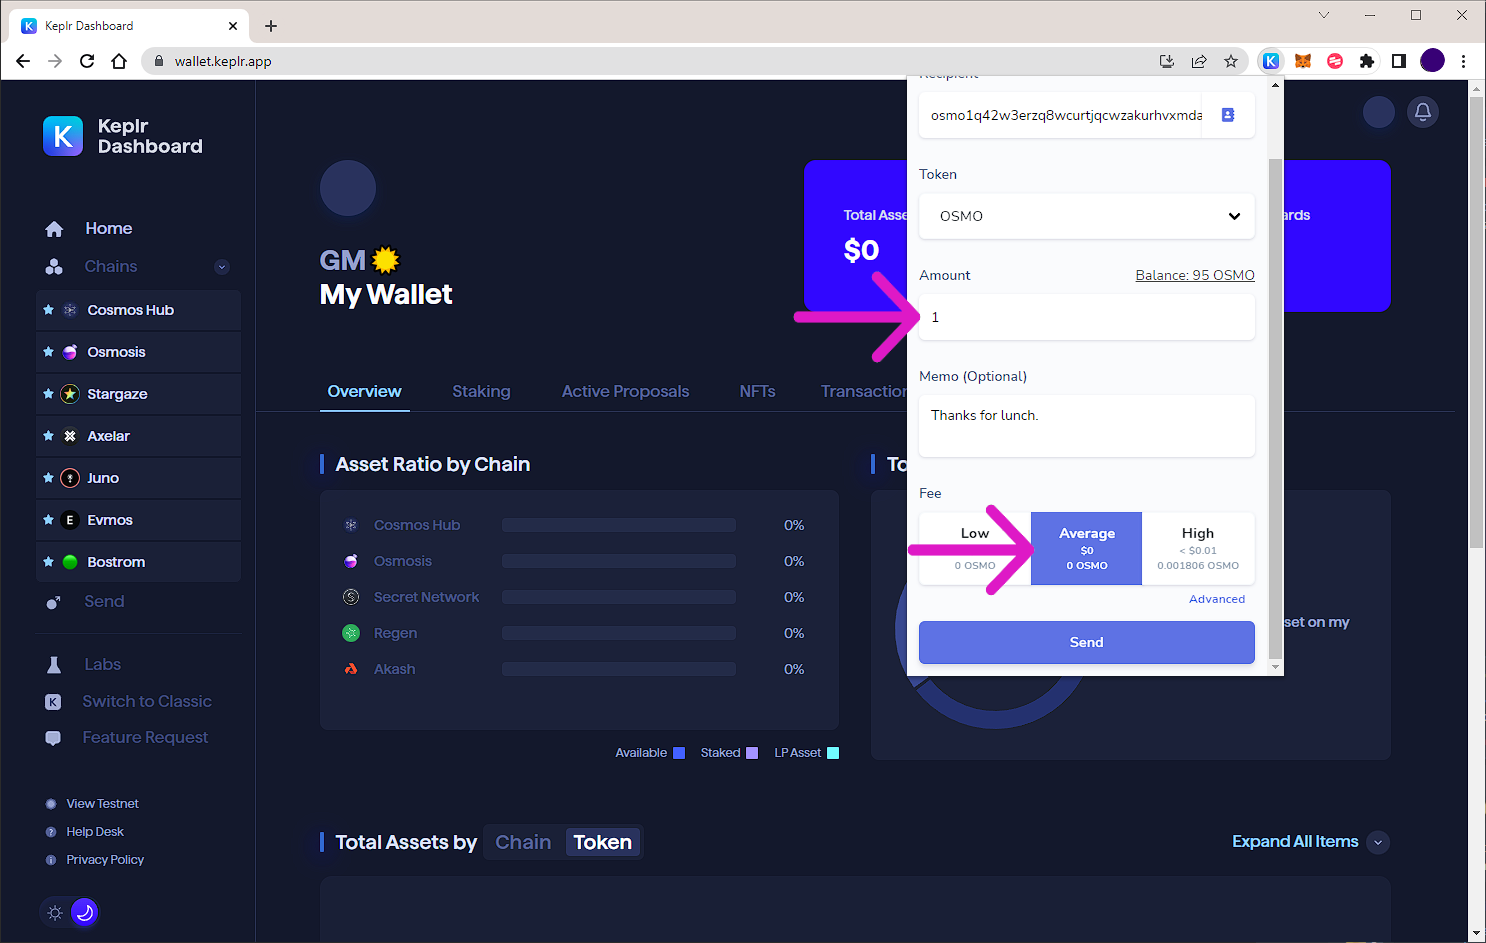Open the Chrome three-dot menu

(1463, 61)
